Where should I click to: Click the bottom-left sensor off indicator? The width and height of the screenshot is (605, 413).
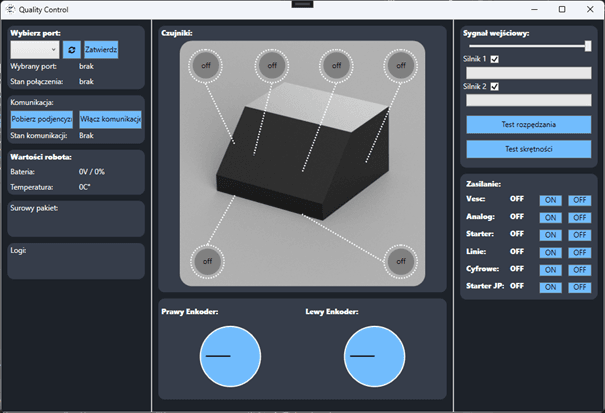[x=207, y=260]
